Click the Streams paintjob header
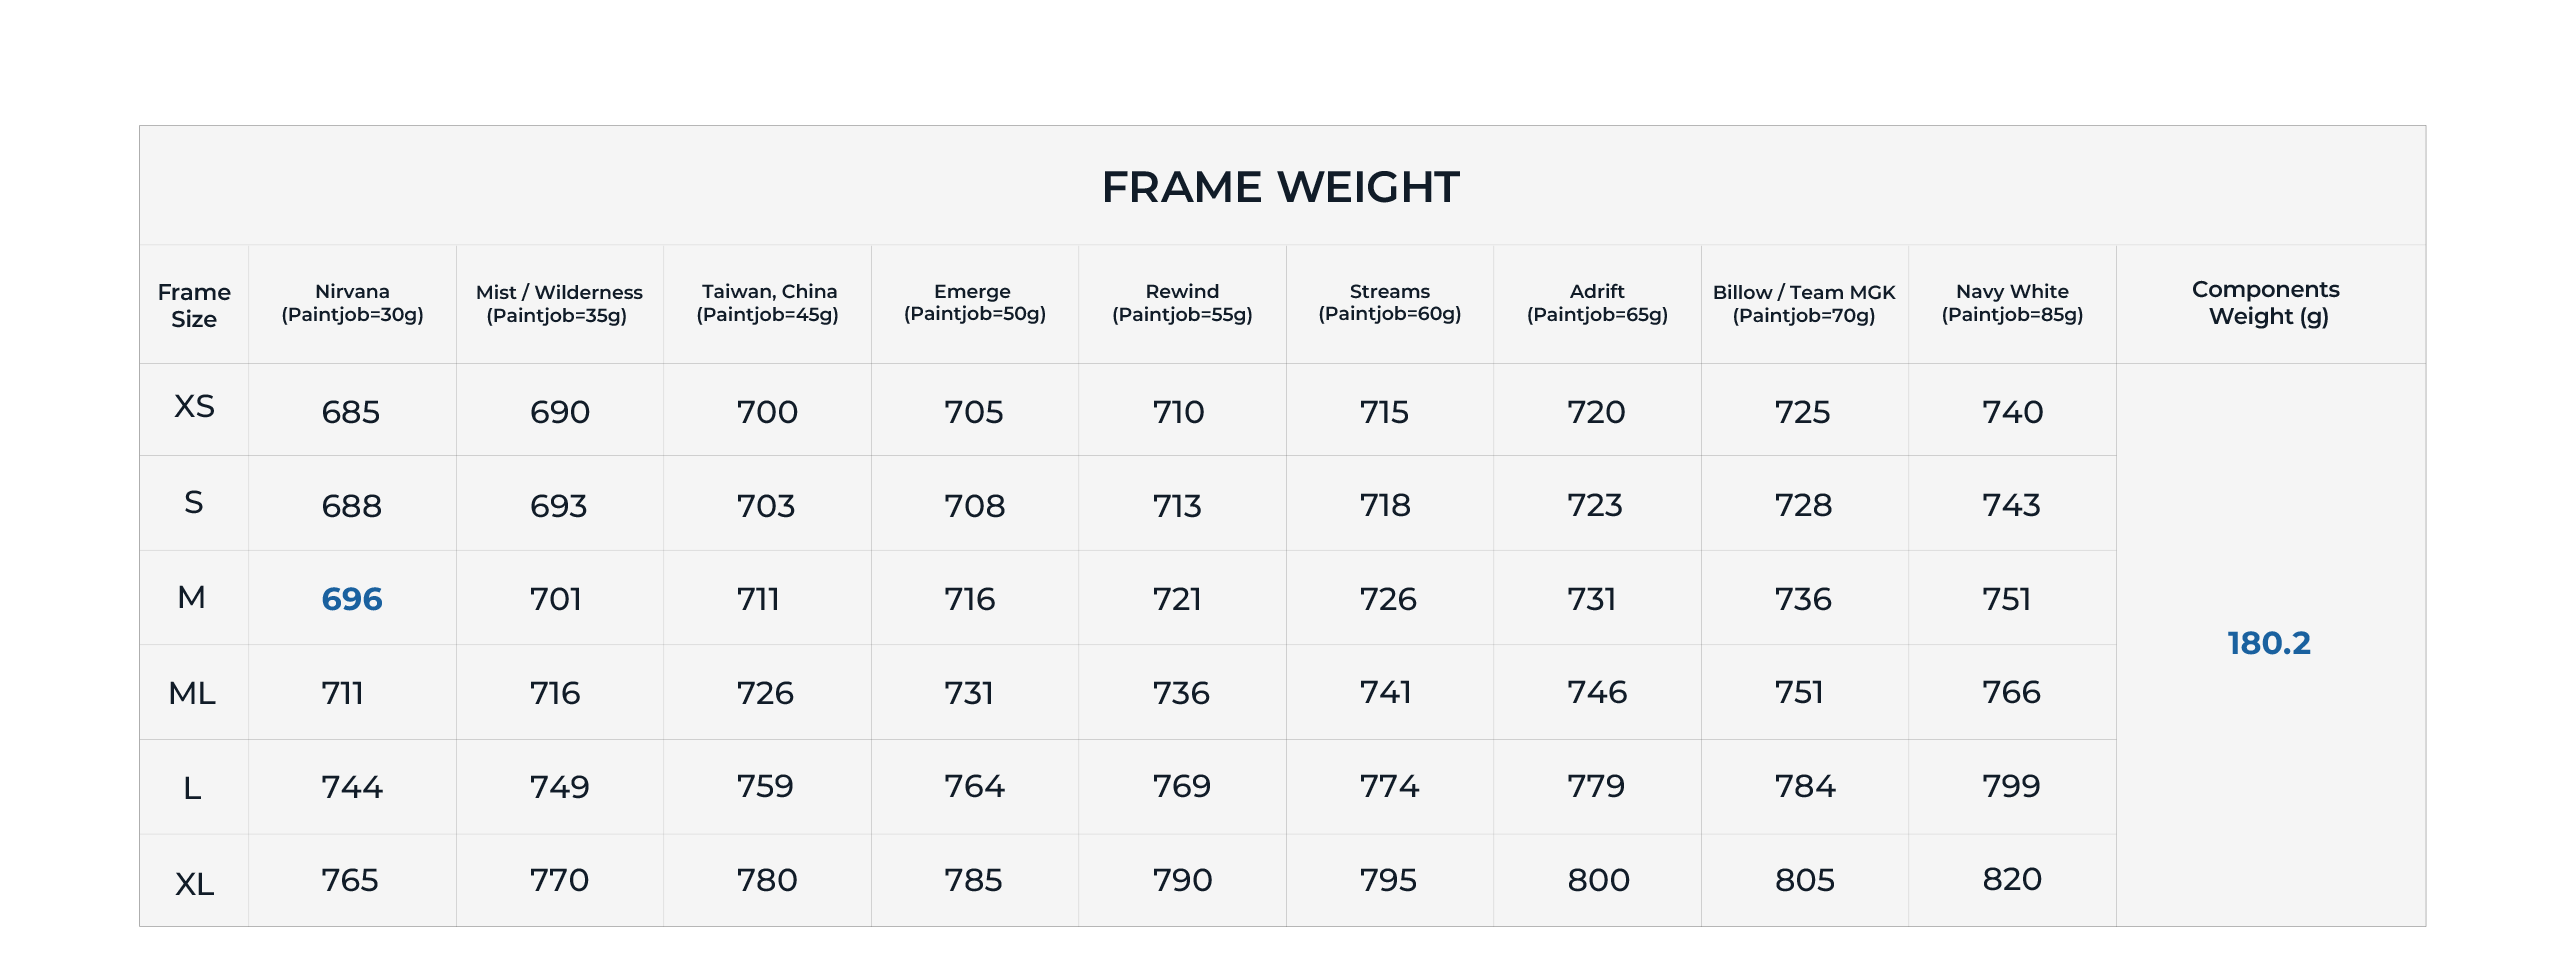This screenshot has width=2560, height=958. pyautogui.click(x=1389, y=303)
